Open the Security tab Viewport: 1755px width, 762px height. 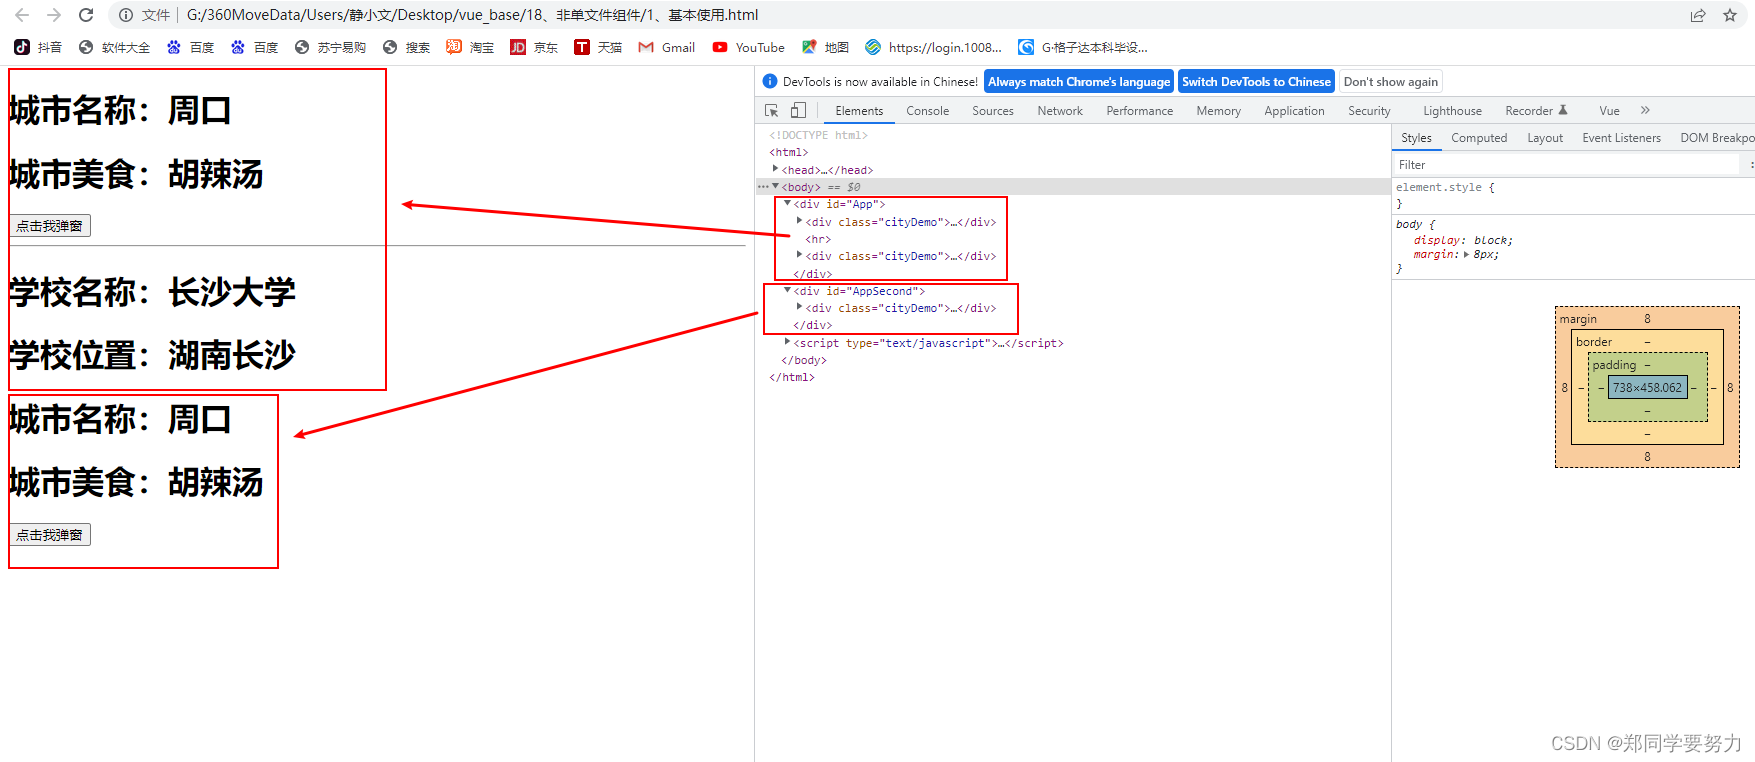(1369, 111)
